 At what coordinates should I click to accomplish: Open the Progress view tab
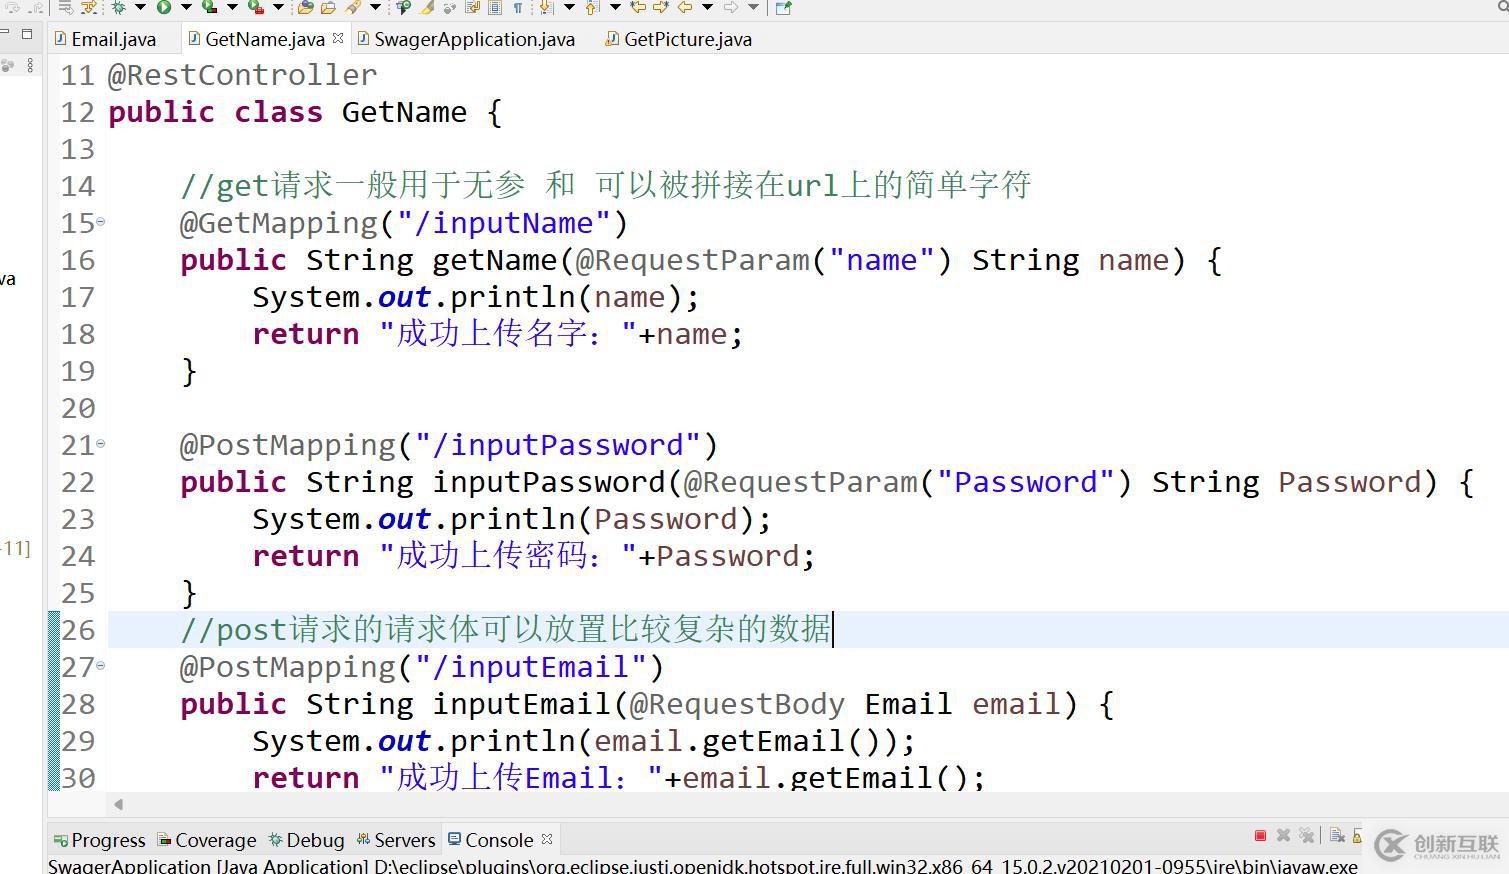(x=99, y=840)
